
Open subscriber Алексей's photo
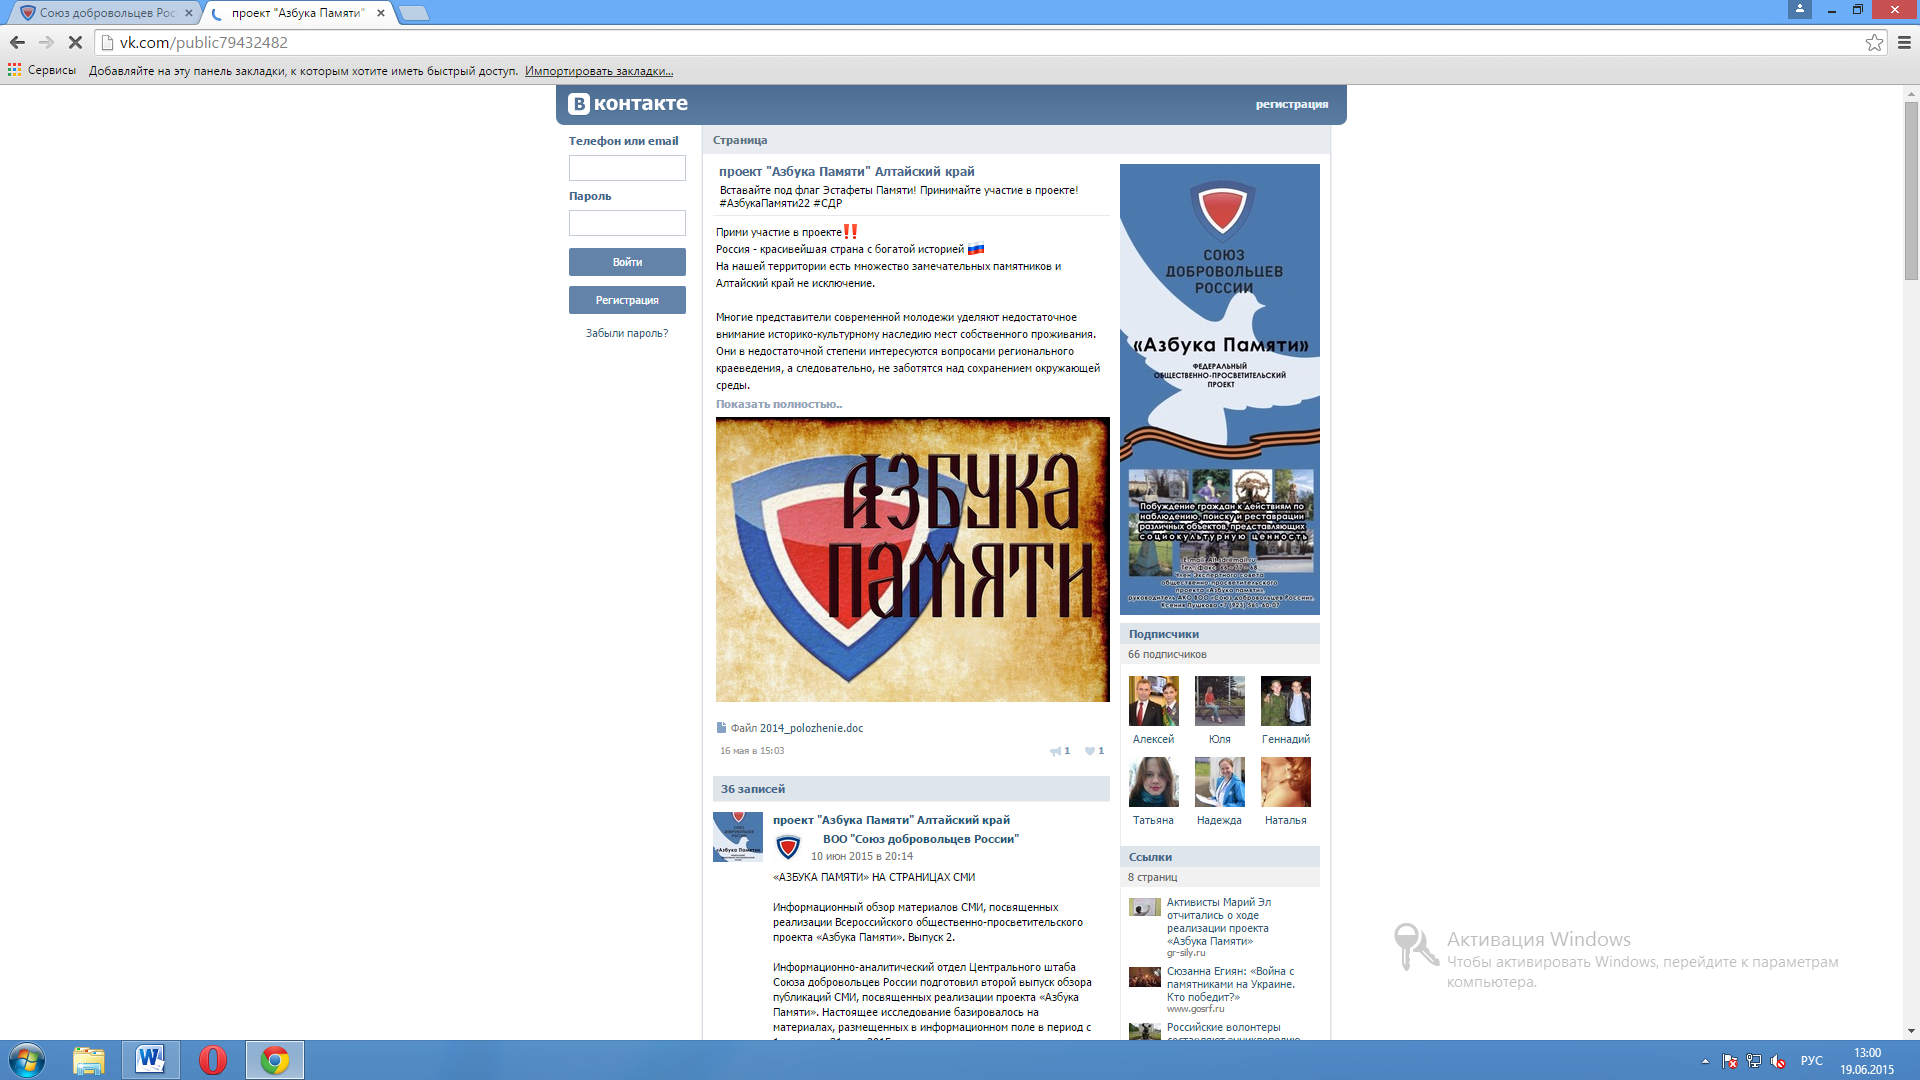coord(1154,701)
